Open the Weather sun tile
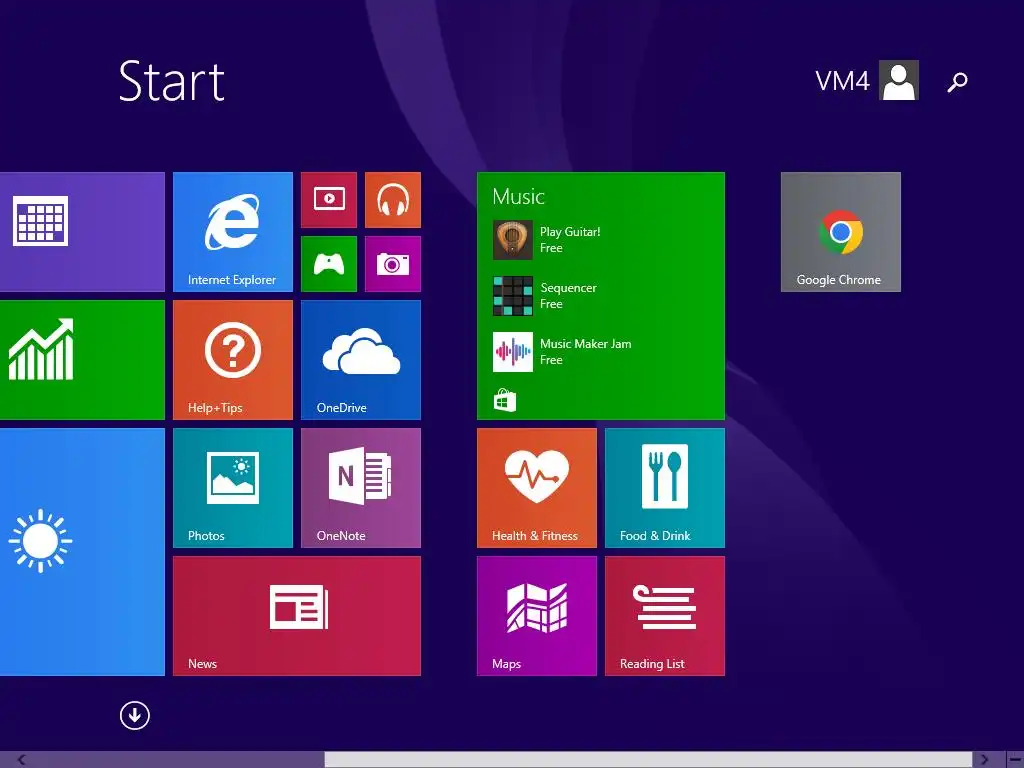This screenshot has width=1024, height=768. [x=82, y=552]
